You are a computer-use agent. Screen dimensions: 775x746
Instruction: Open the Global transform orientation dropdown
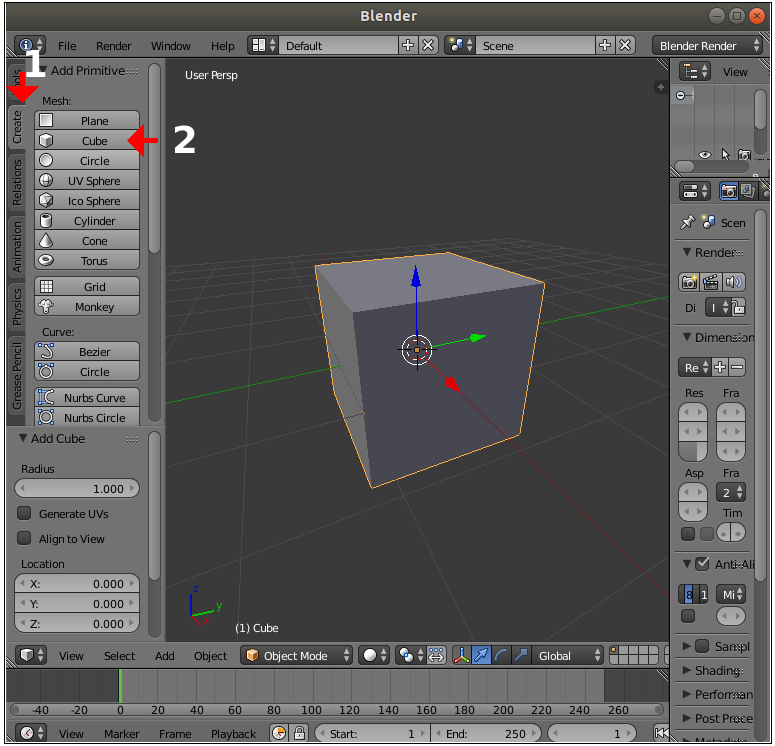(568, 656)
